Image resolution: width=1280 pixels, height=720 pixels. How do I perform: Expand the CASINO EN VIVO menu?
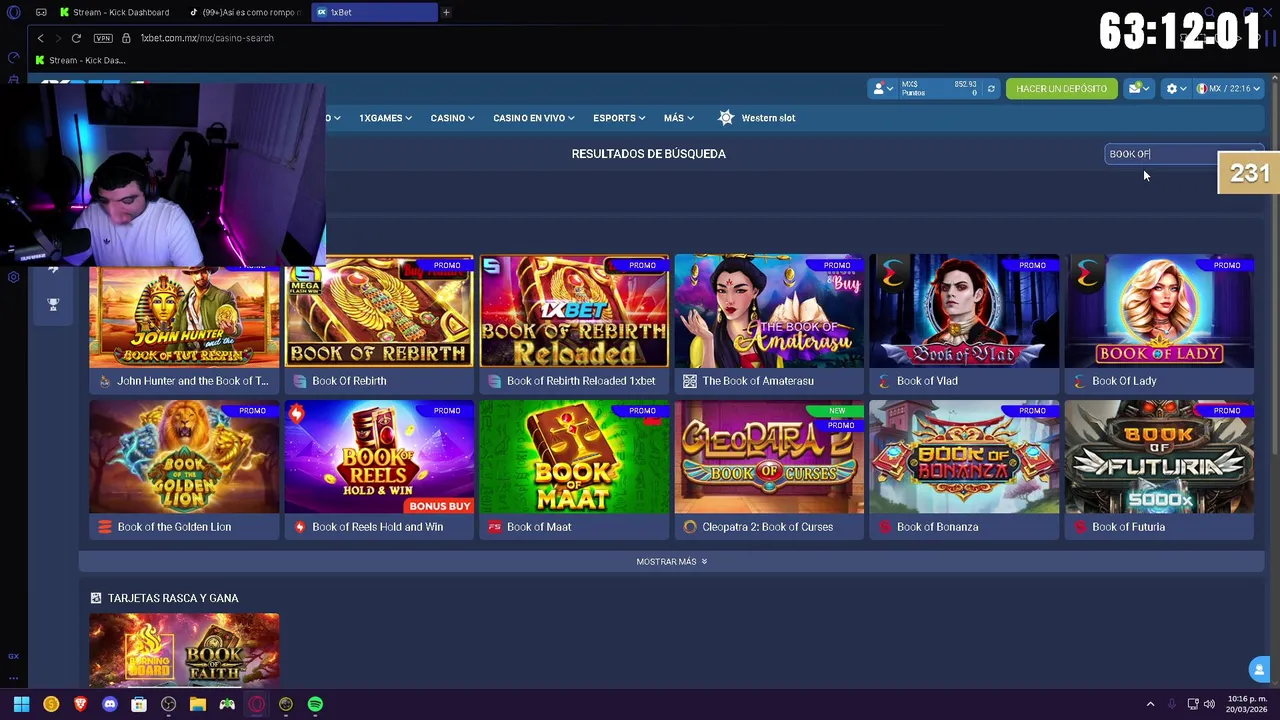[533, 118]
